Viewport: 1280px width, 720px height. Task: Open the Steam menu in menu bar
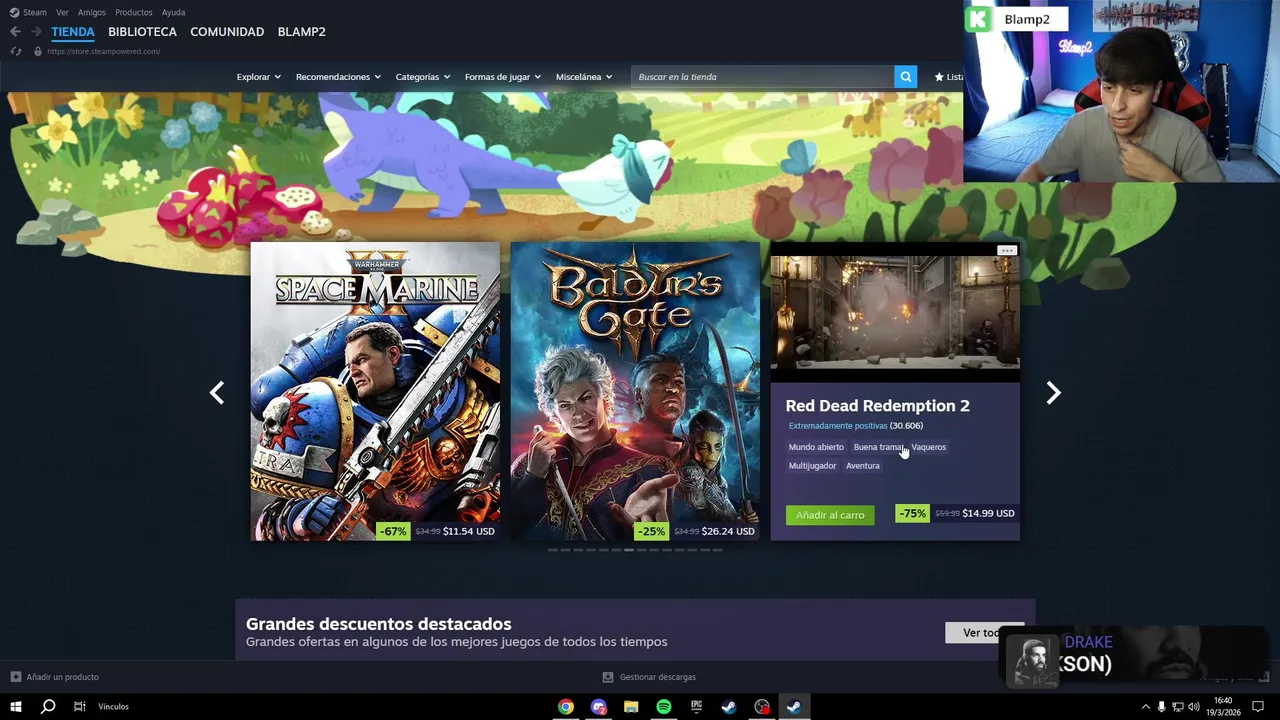(x=35, y=12)
